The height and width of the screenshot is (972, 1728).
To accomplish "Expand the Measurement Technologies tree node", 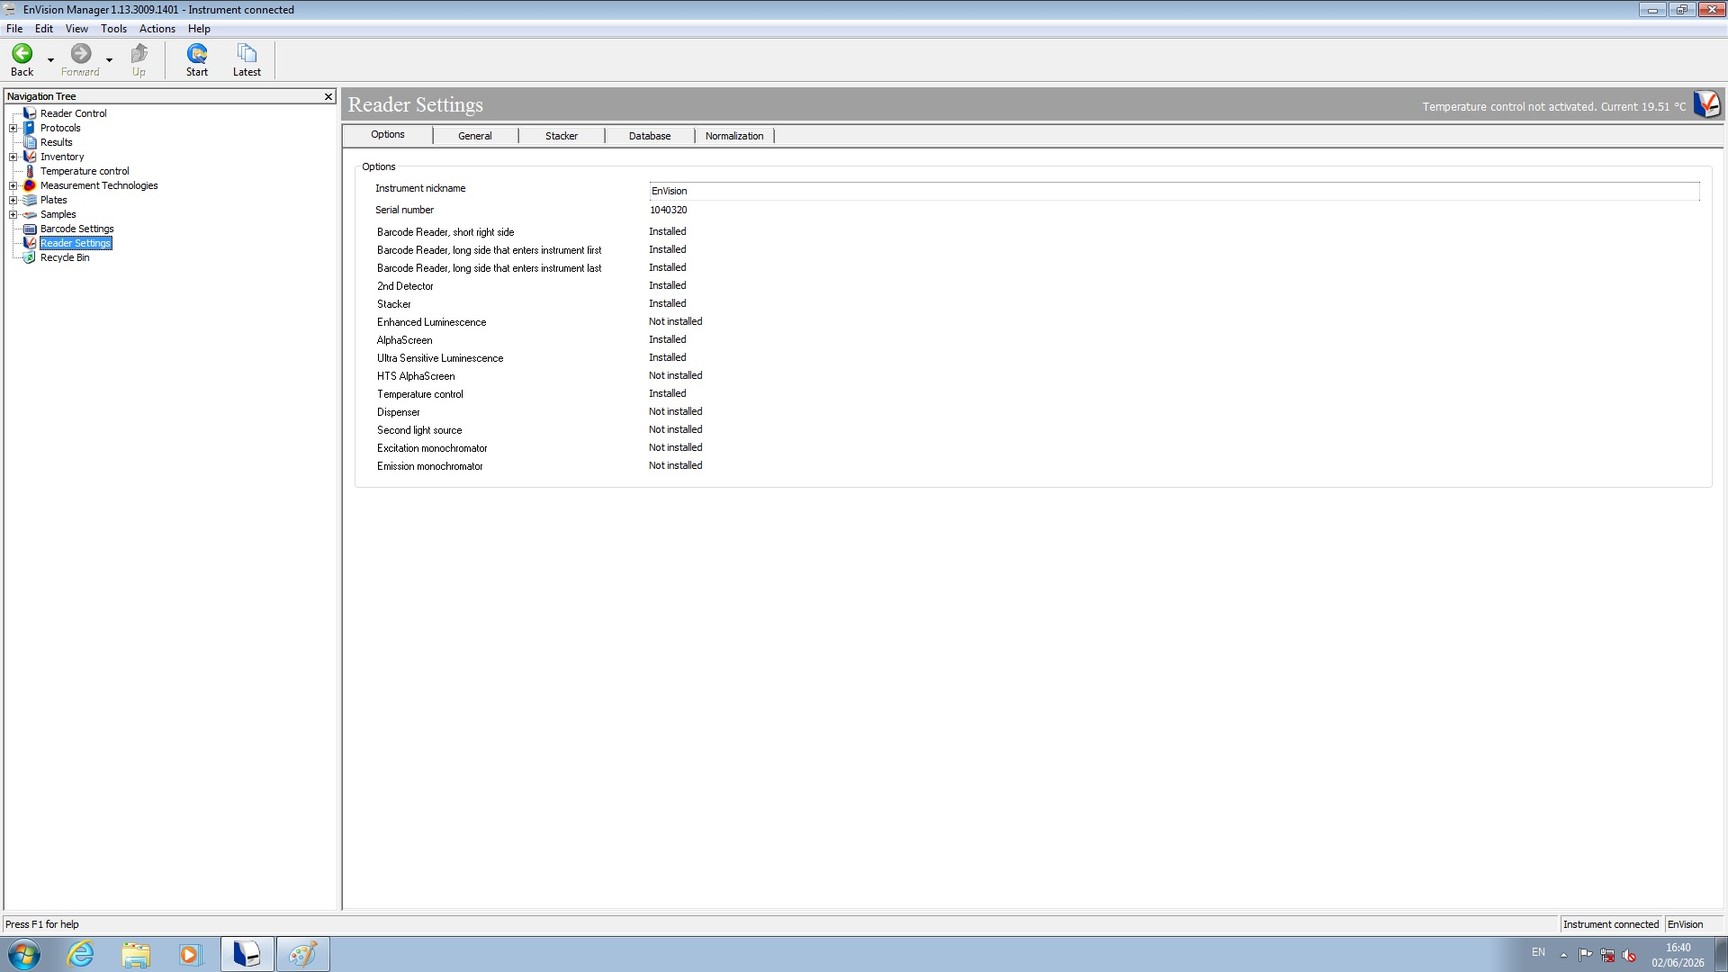I will (13, 186).
